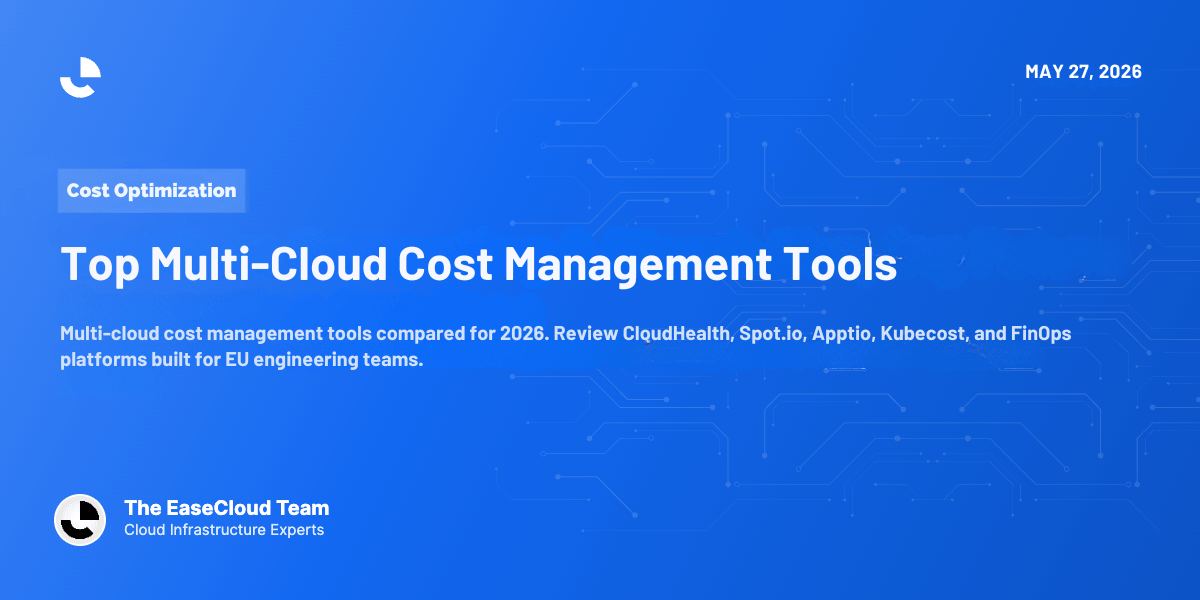Click the MAY 27, 2026 date text
Viewport: 1200px width, 600px height.
point(1083,72)
